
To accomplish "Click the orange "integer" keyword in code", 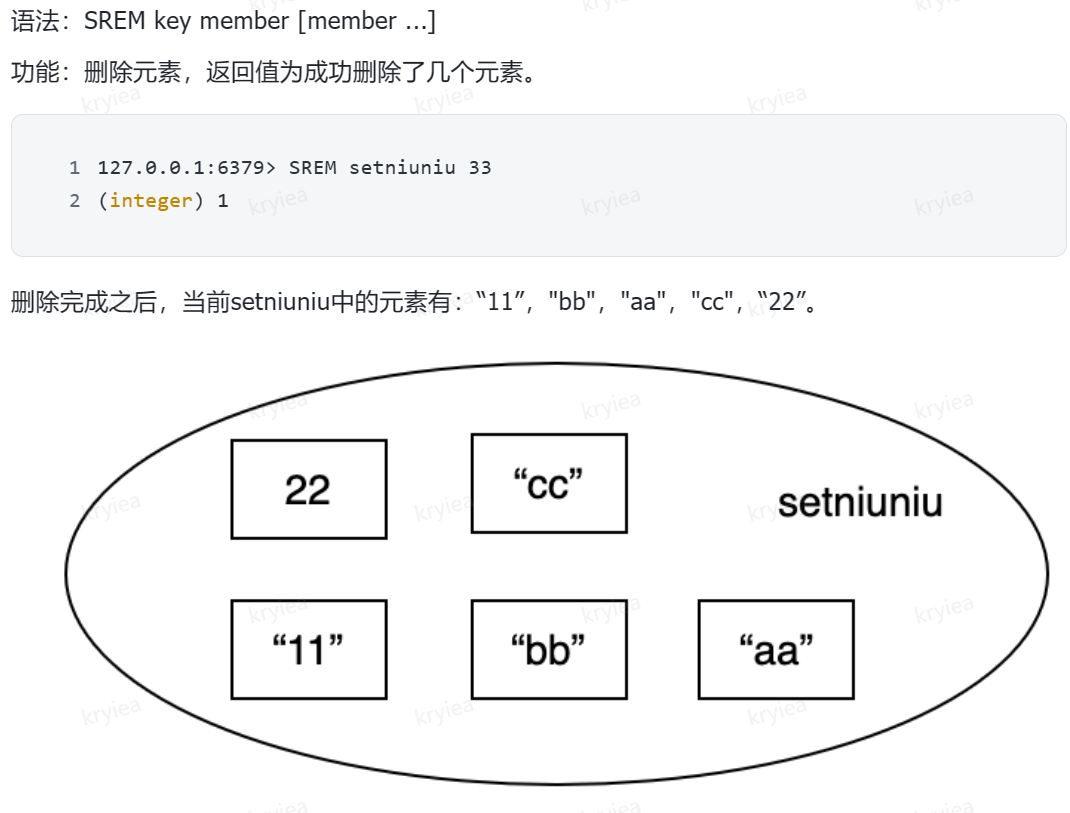I will (150, 200).
